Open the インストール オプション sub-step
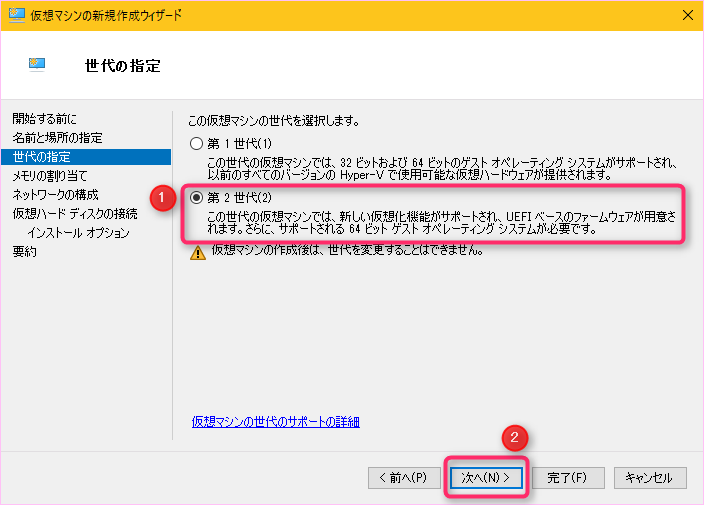The image size is (704, 505). tap(78, 233)
